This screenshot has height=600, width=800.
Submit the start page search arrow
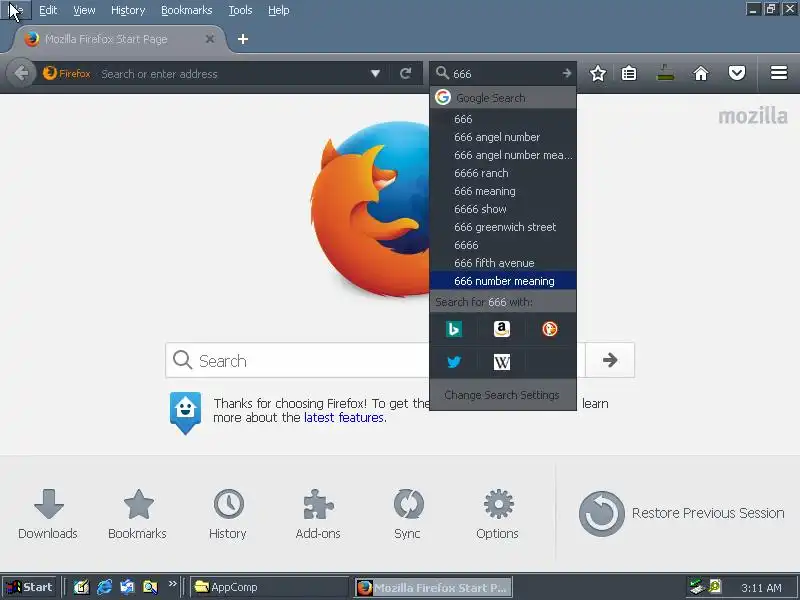(610, 360)
